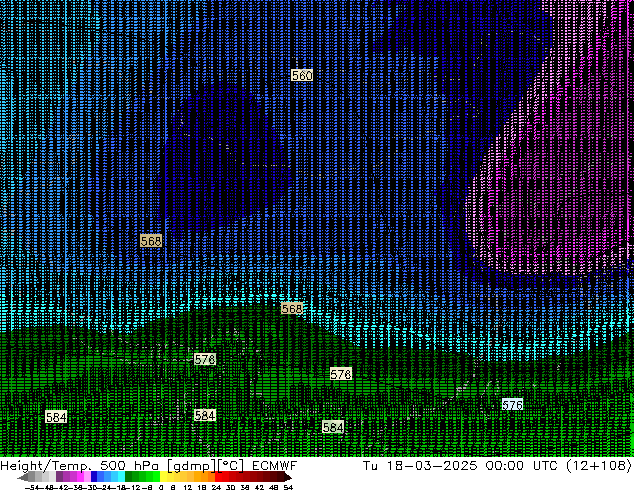This screenshot has width=634, height=490.
Task: Pick the cyan swatch in the legend
Action: click(x=121, y=476)
